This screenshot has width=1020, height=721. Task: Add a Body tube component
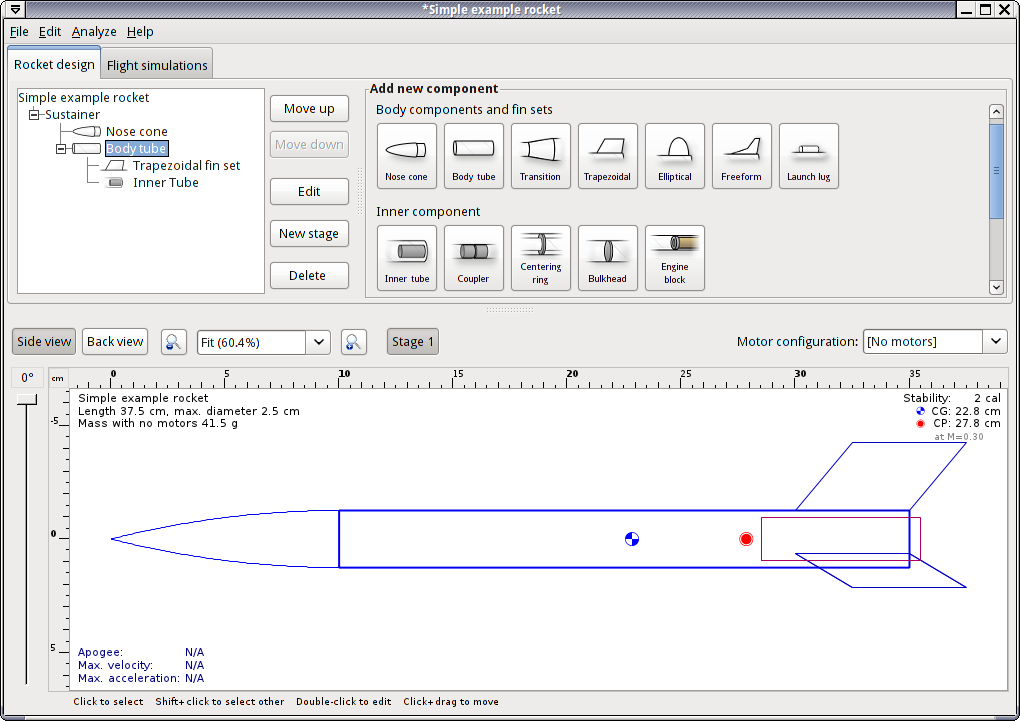473,156
